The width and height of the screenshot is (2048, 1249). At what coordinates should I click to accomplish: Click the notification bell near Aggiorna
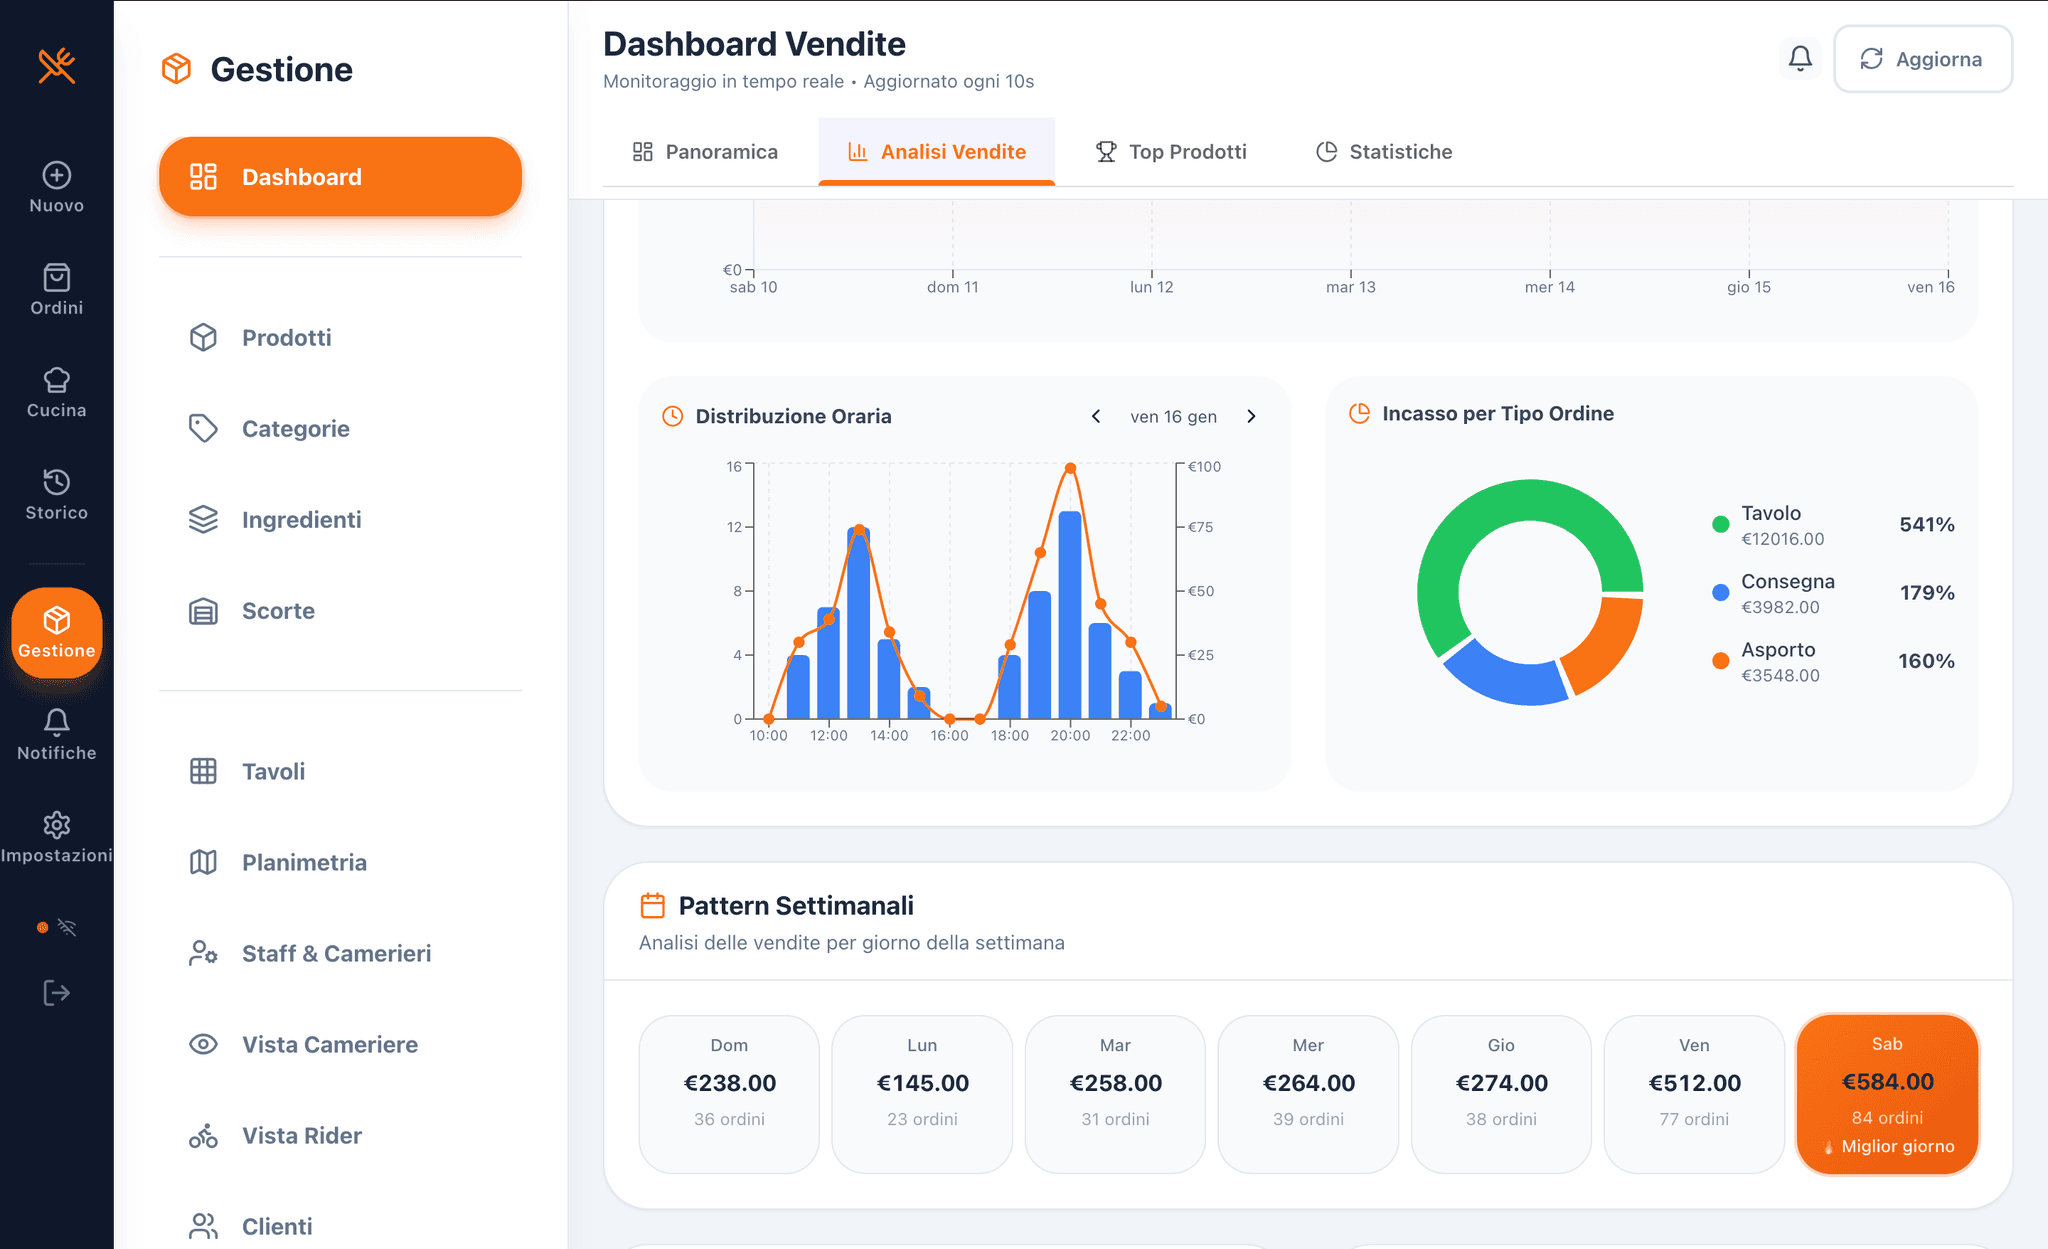click(1800, 58)
